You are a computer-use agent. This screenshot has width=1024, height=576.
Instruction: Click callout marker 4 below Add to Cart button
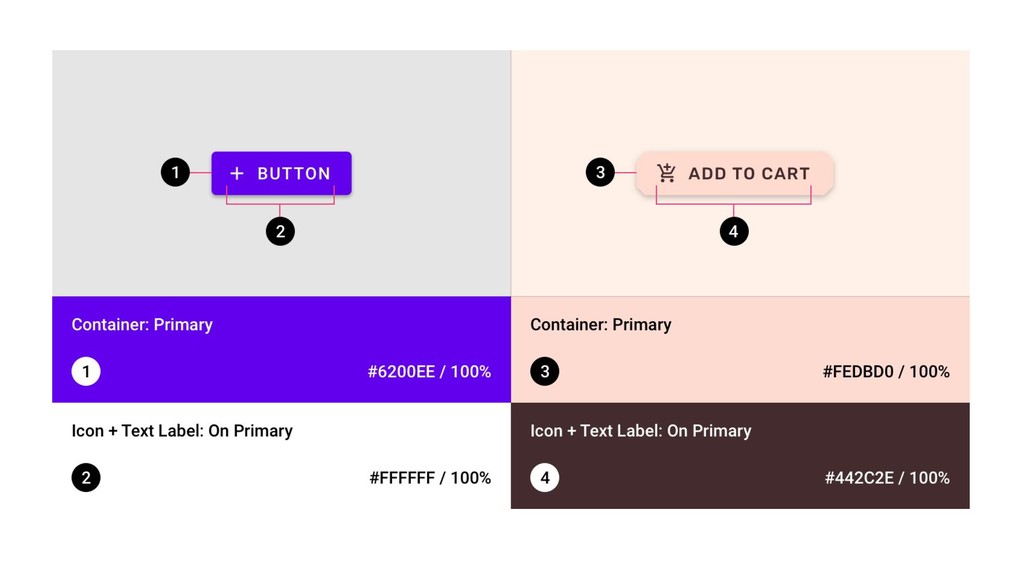[x=734, y=231]
